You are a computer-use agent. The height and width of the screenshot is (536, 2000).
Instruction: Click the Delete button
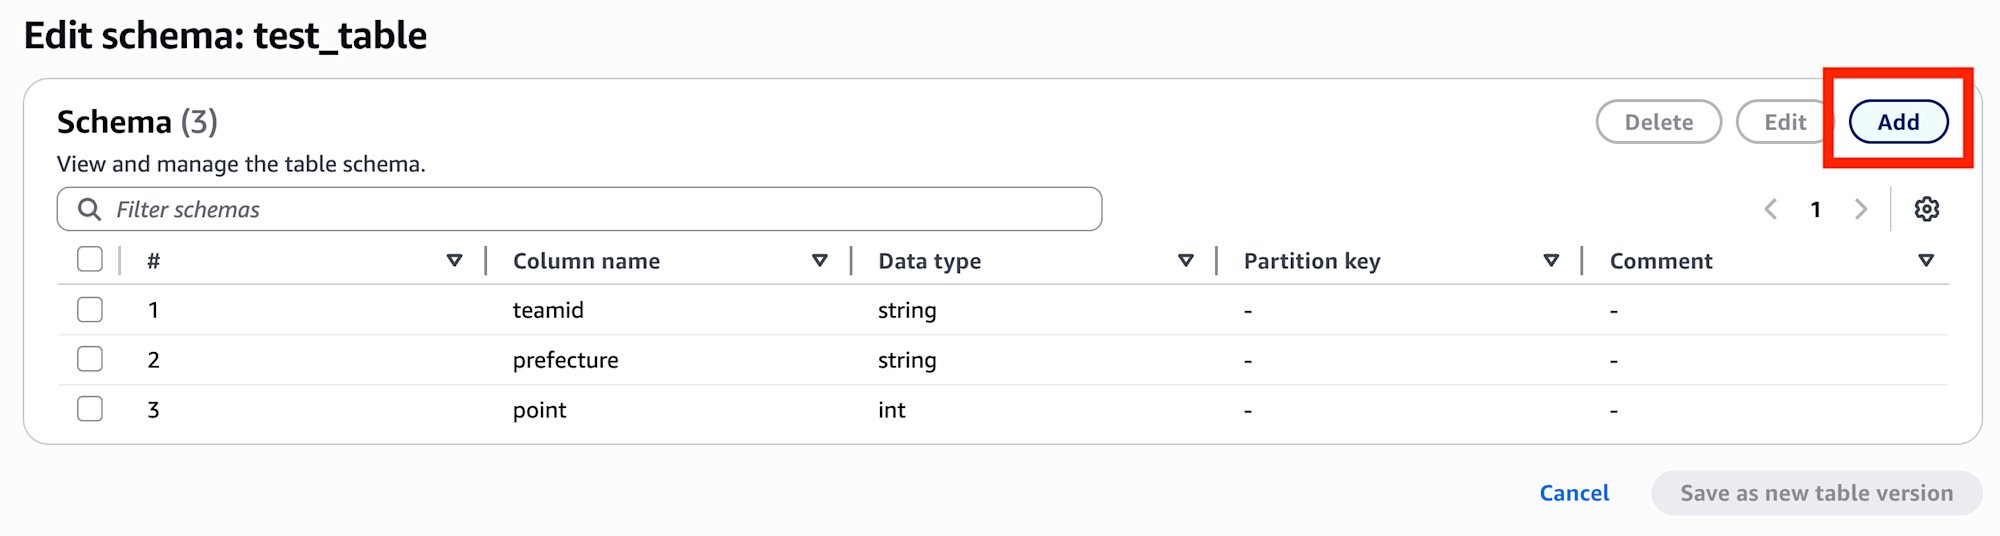point(1659,122)
